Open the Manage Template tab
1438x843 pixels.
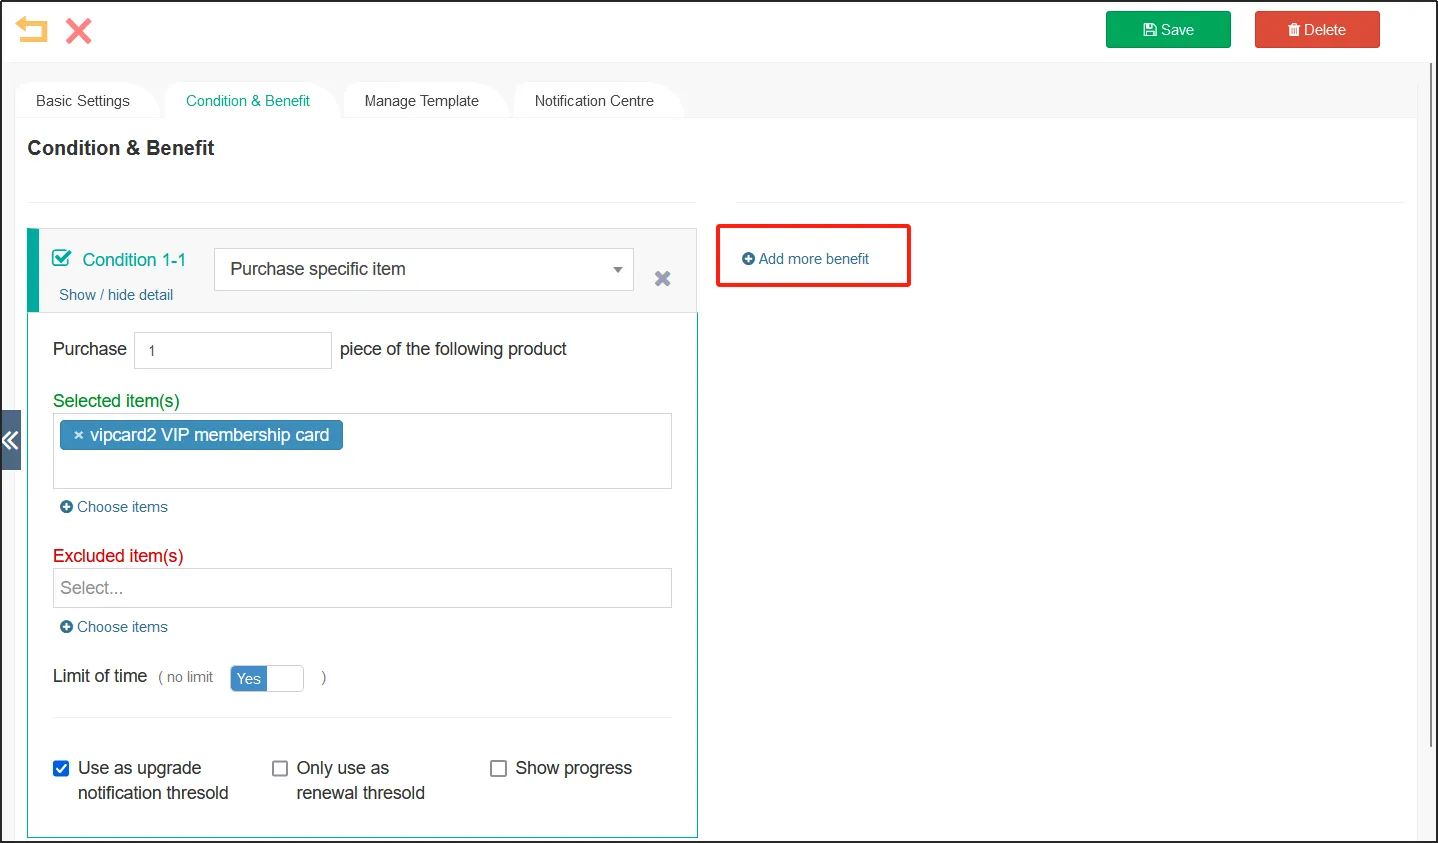(x=421, y=101)
